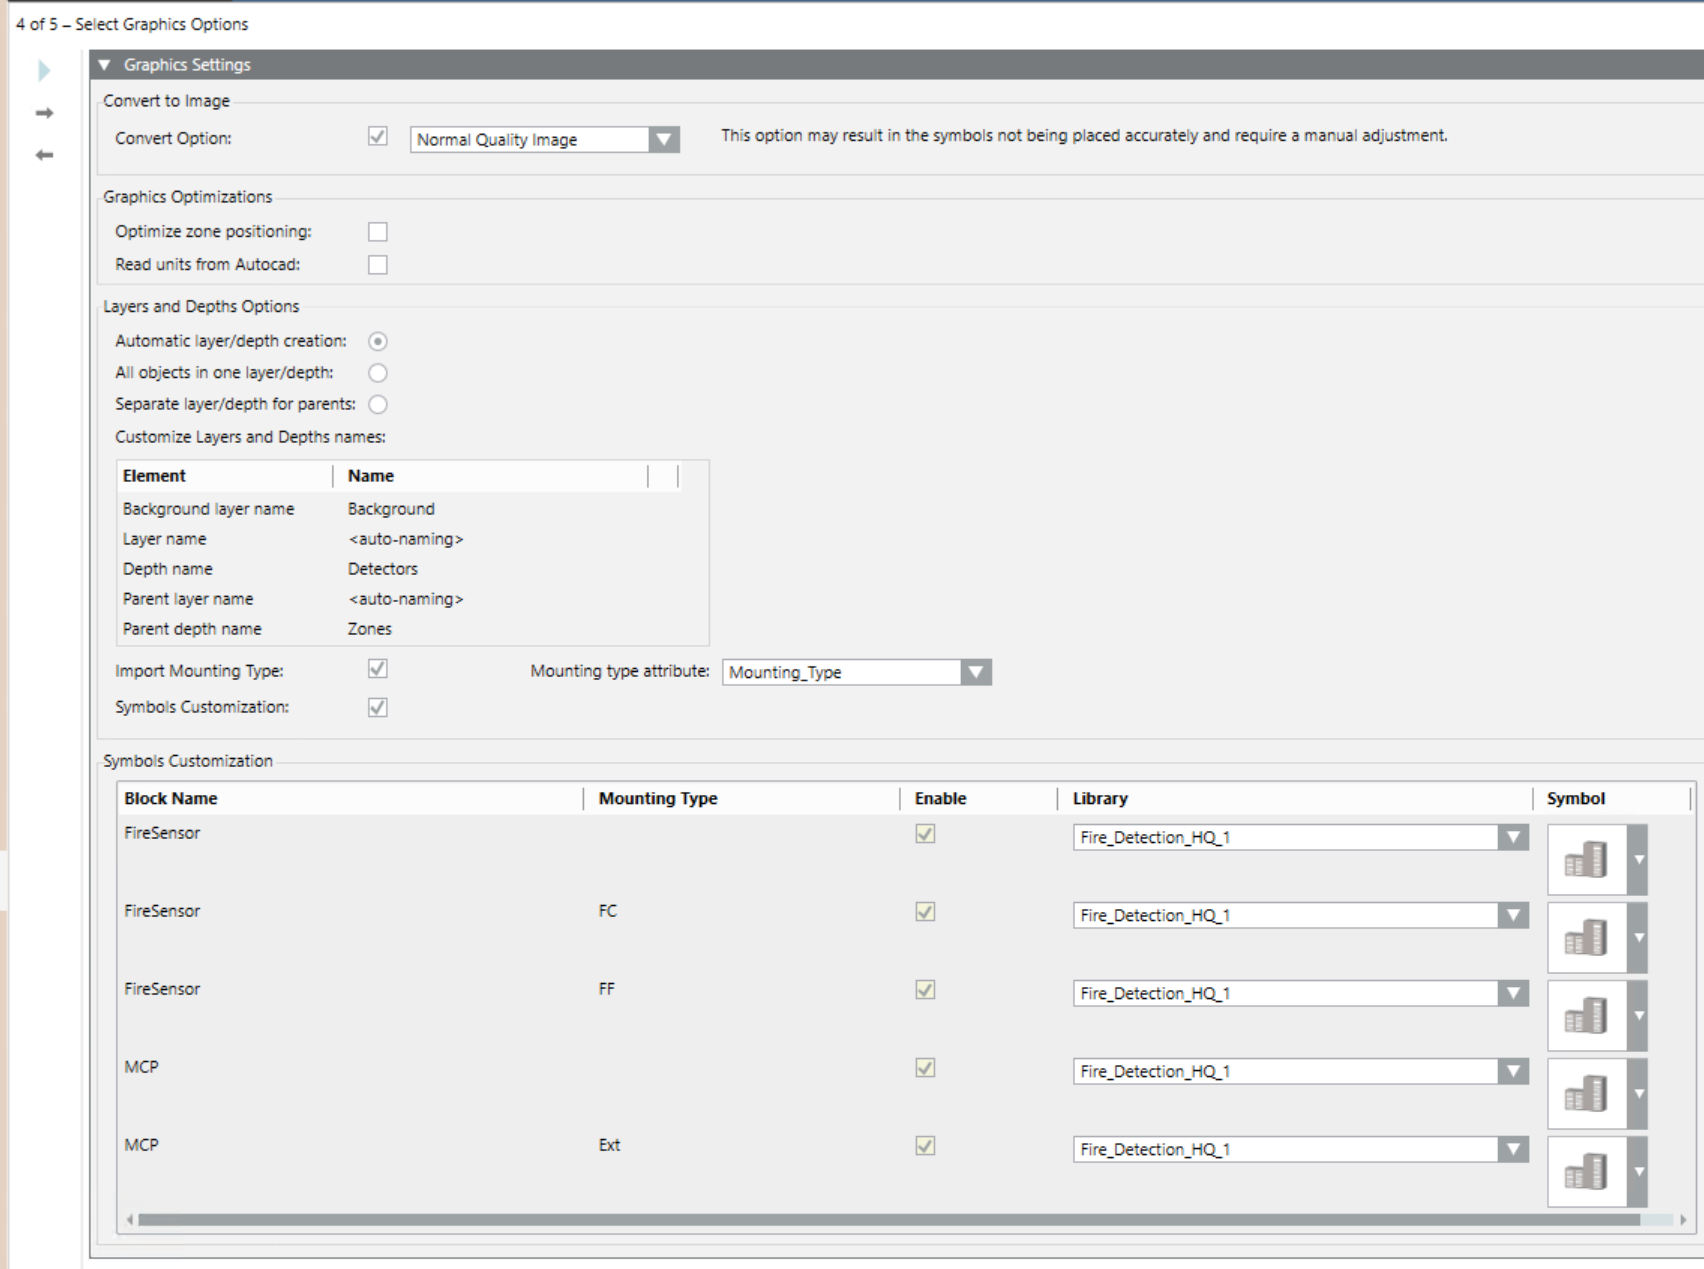
Task: Click the Library column header
Action: (x=1296, y=798)
